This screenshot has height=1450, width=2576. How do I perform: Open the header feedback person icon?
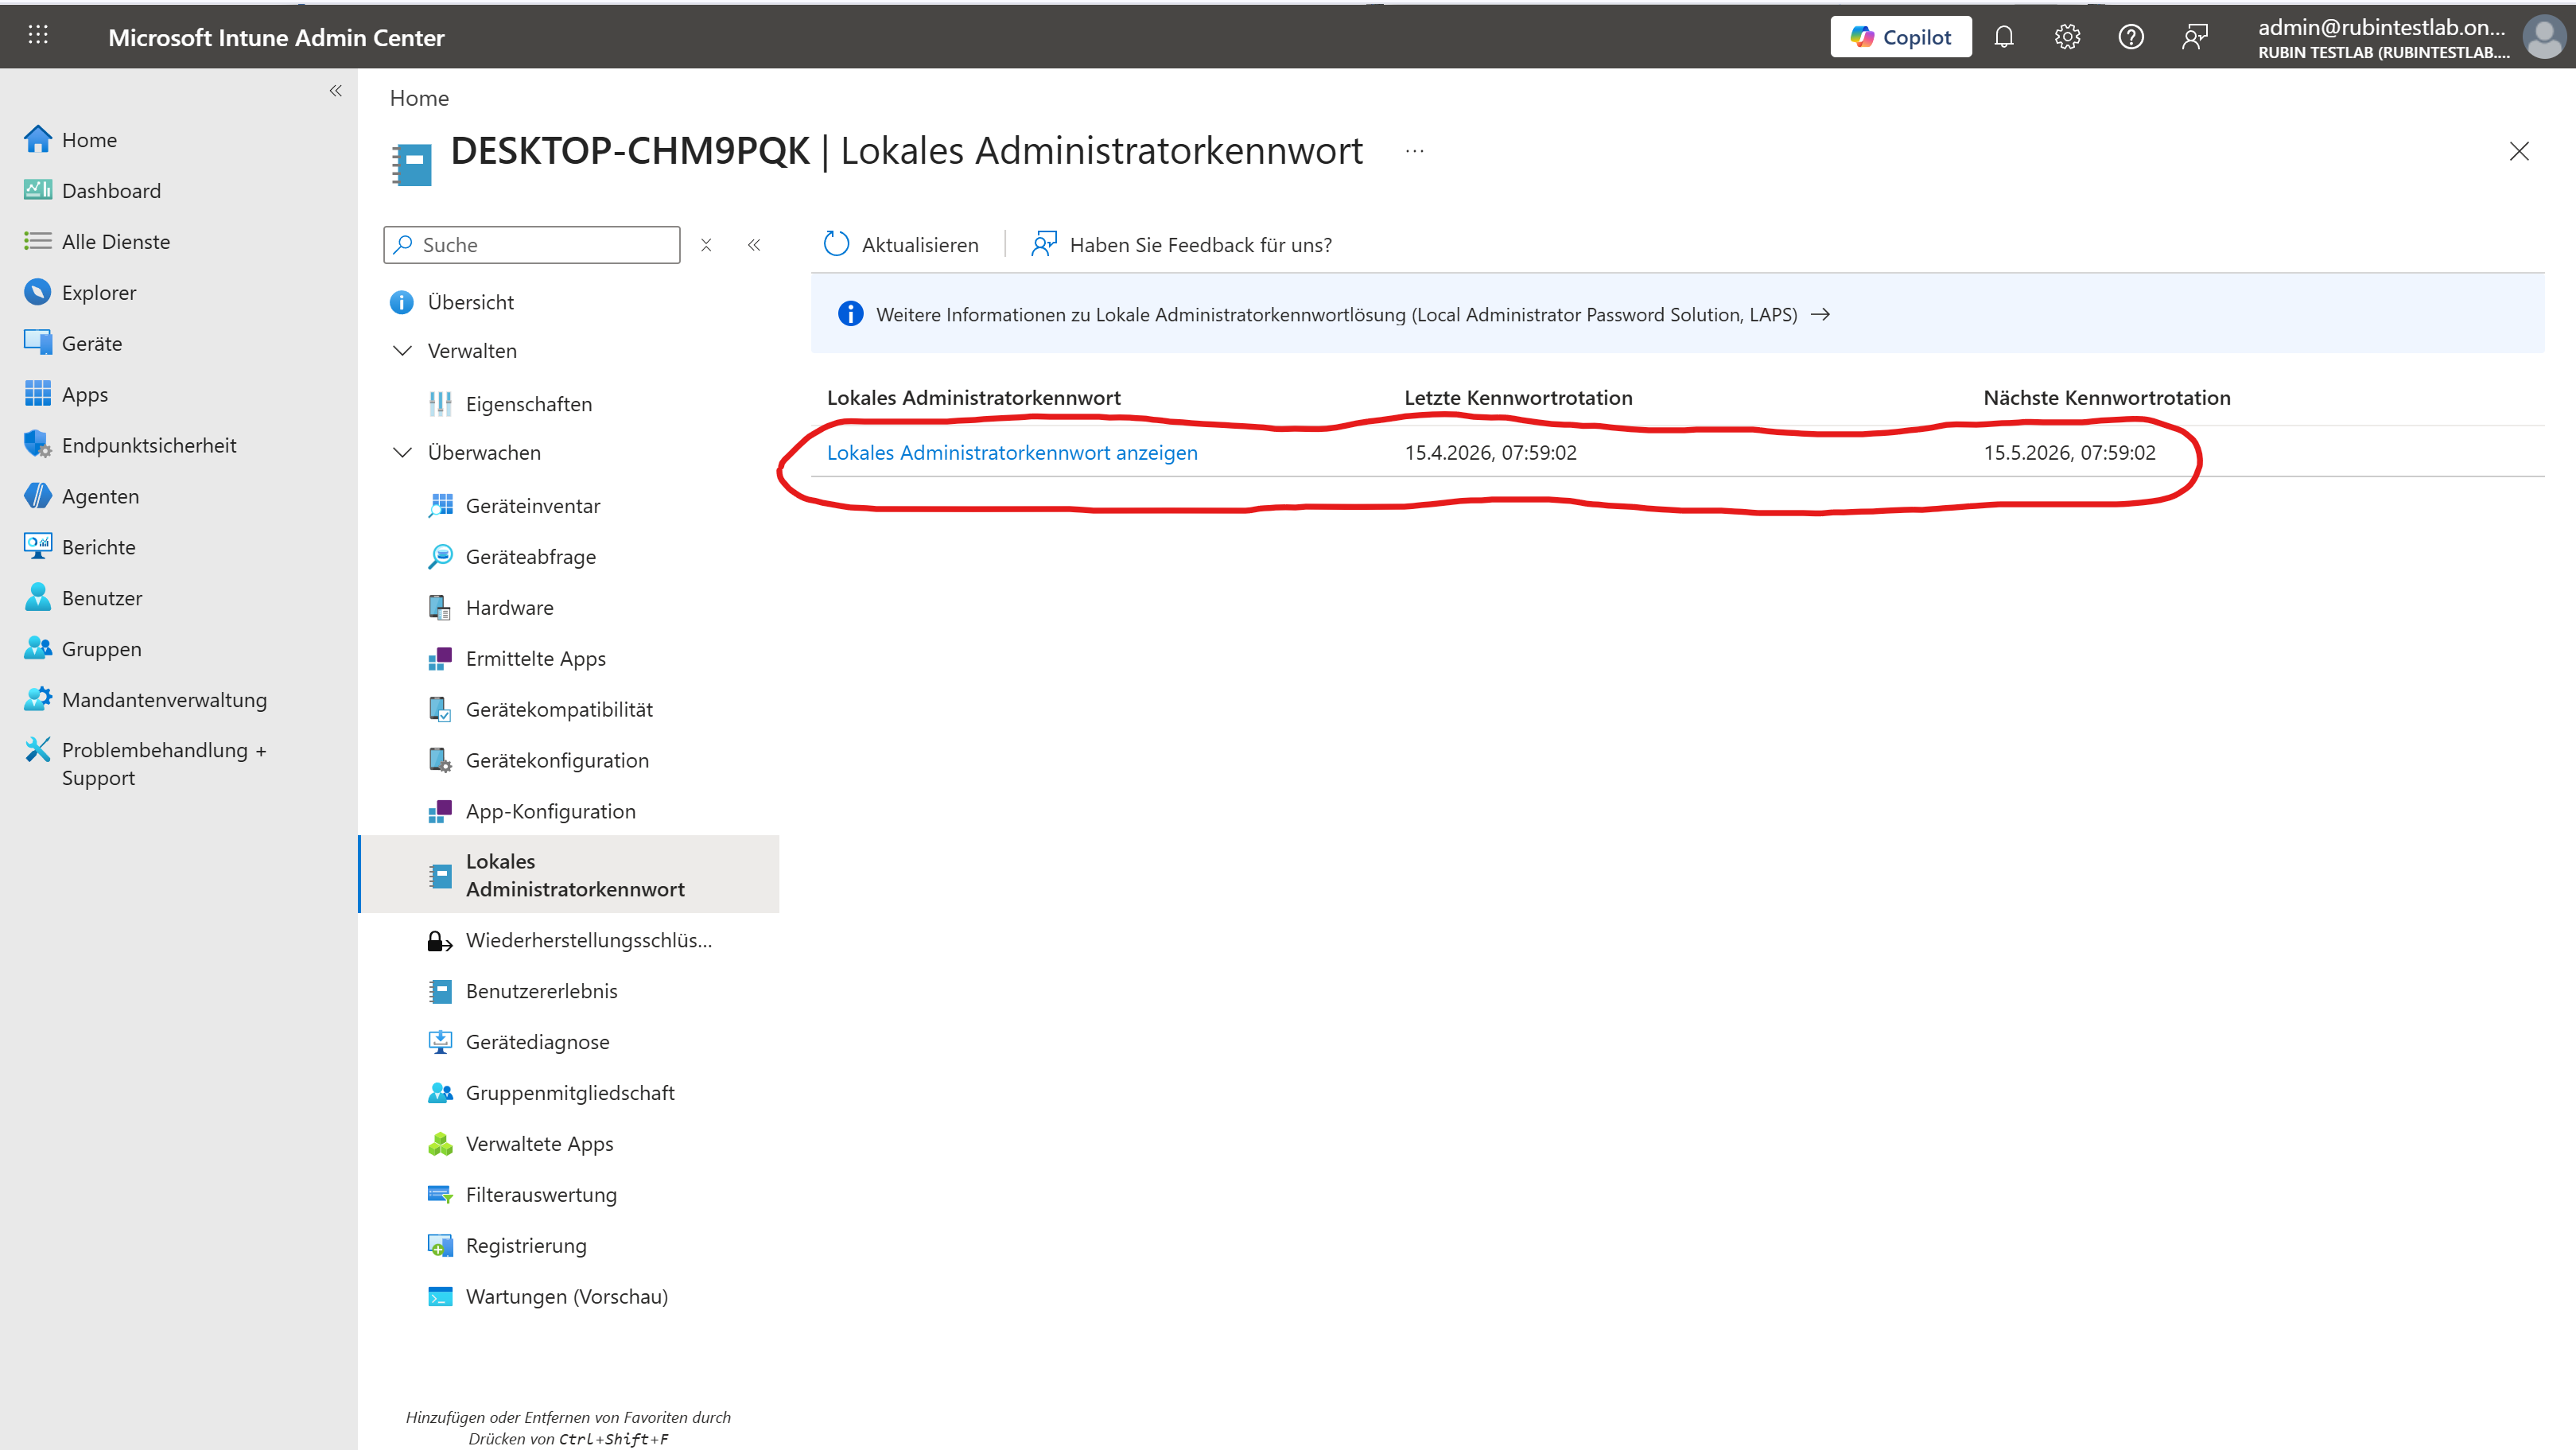(x=2194, y=37)
